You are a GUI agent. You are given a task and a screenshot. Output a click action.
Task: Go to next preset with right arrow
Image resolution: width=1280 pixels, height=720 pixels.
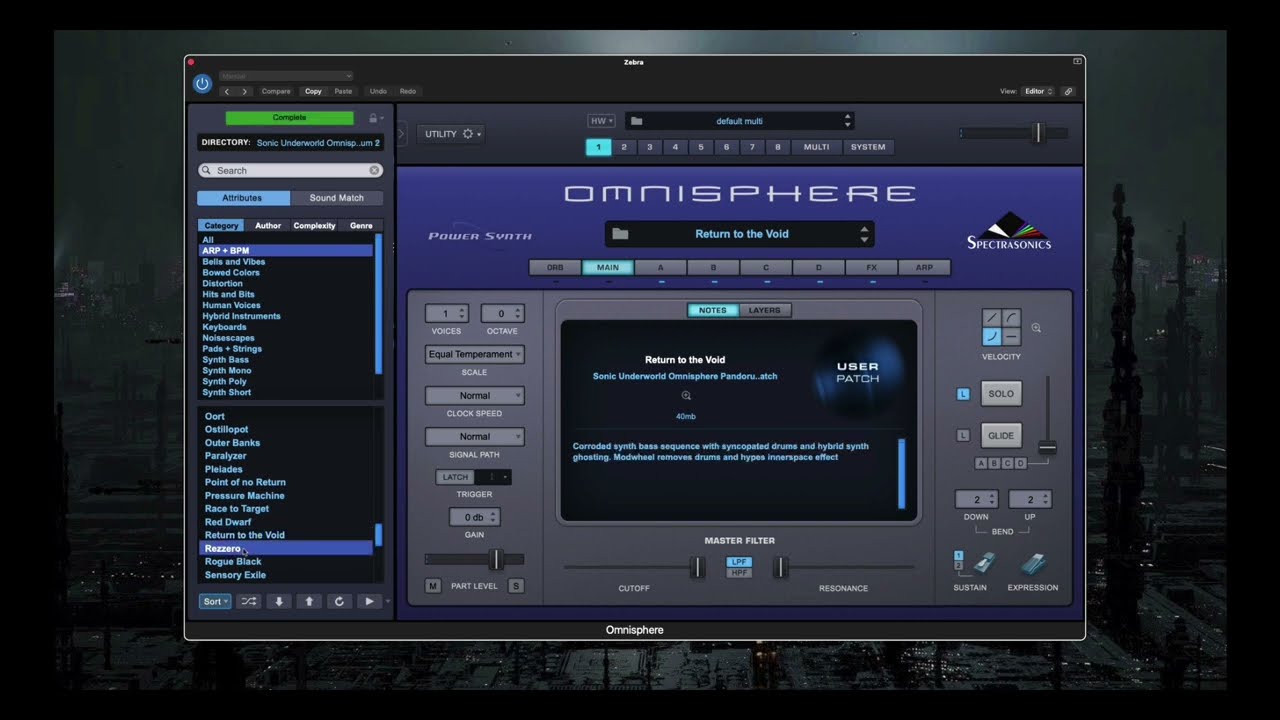[244, 91]
